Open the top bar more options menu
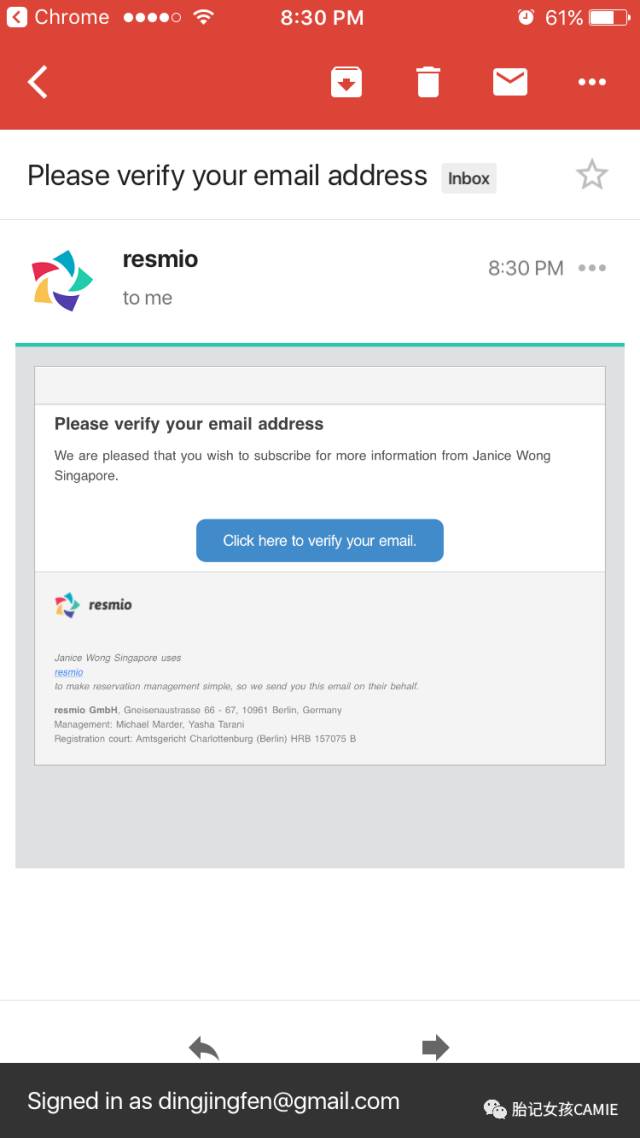 [x=592, y=82]
